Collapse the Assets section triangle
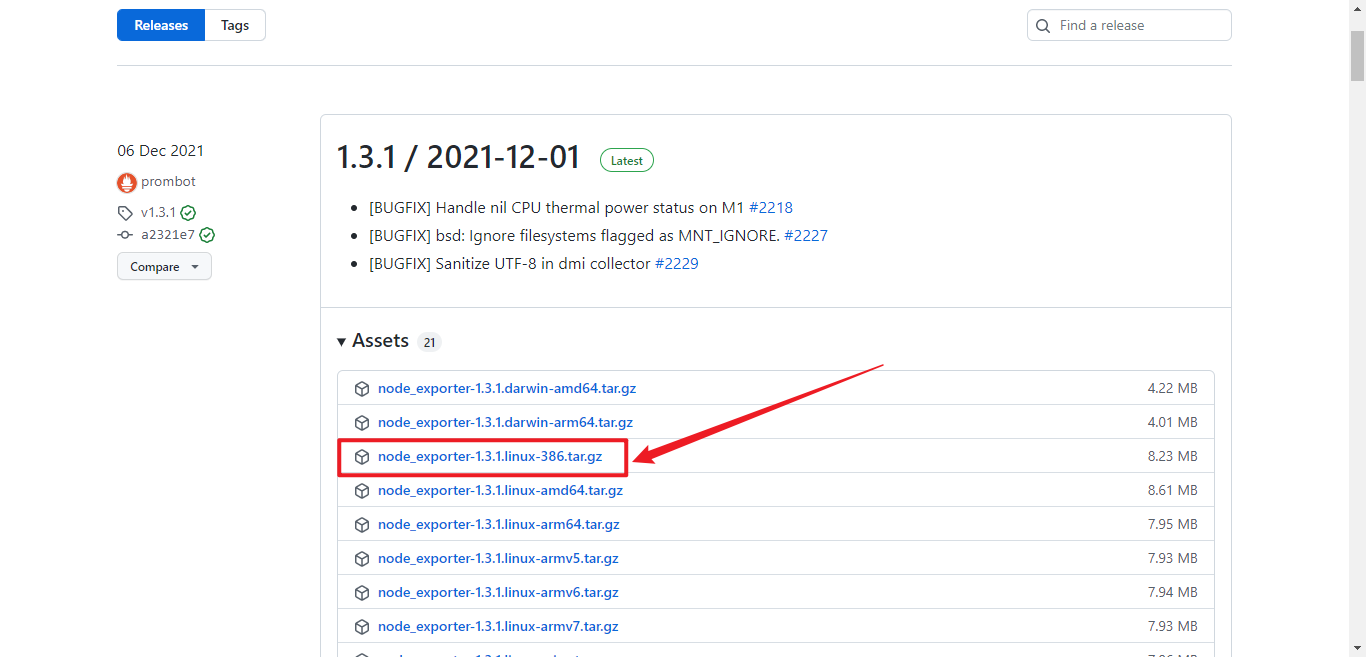Viewport: 1366px width, 657px height. tap(343, 341)
